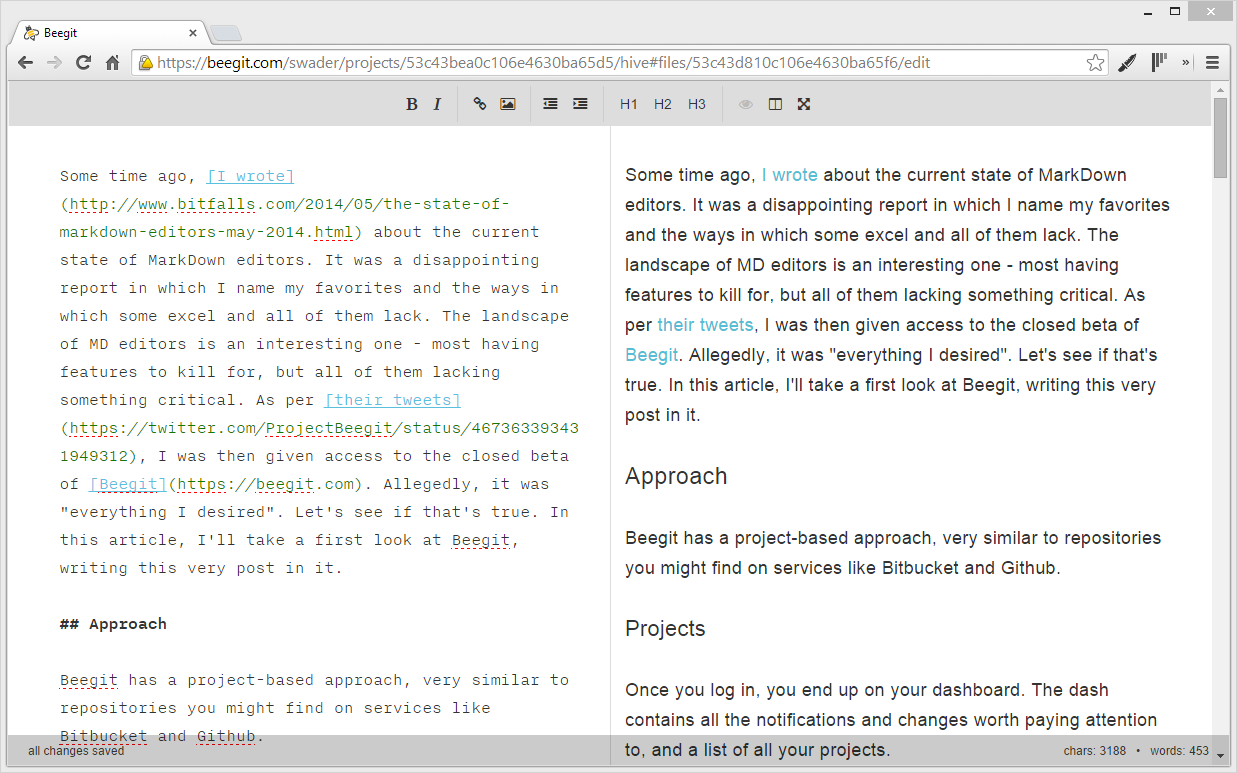Click the outdent icon in the toolbar
This screenshot has width=1237, height=773.
(550, 104)
